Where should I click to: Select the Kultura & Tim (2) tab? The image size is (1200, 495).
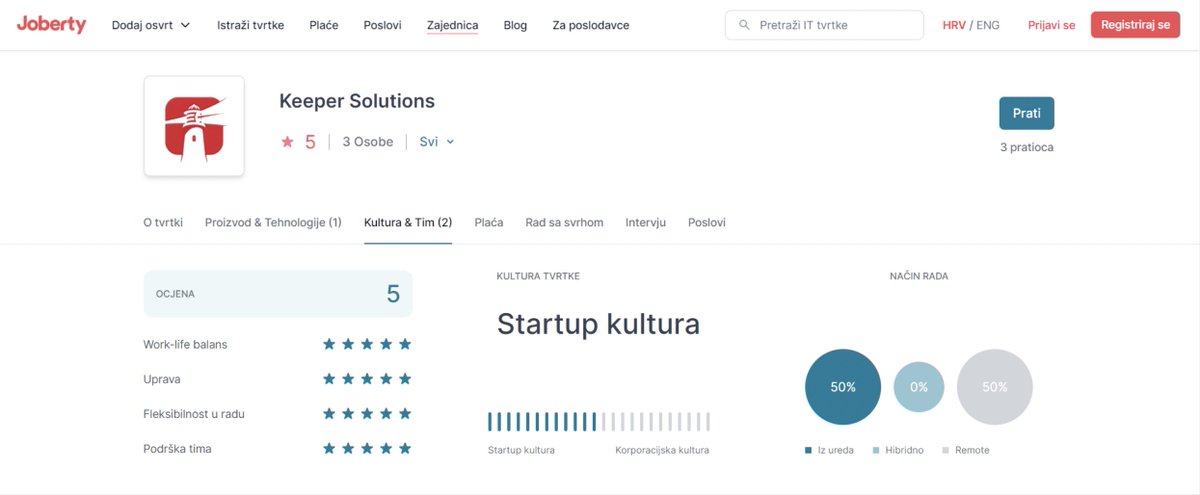(x=408, y=222)
